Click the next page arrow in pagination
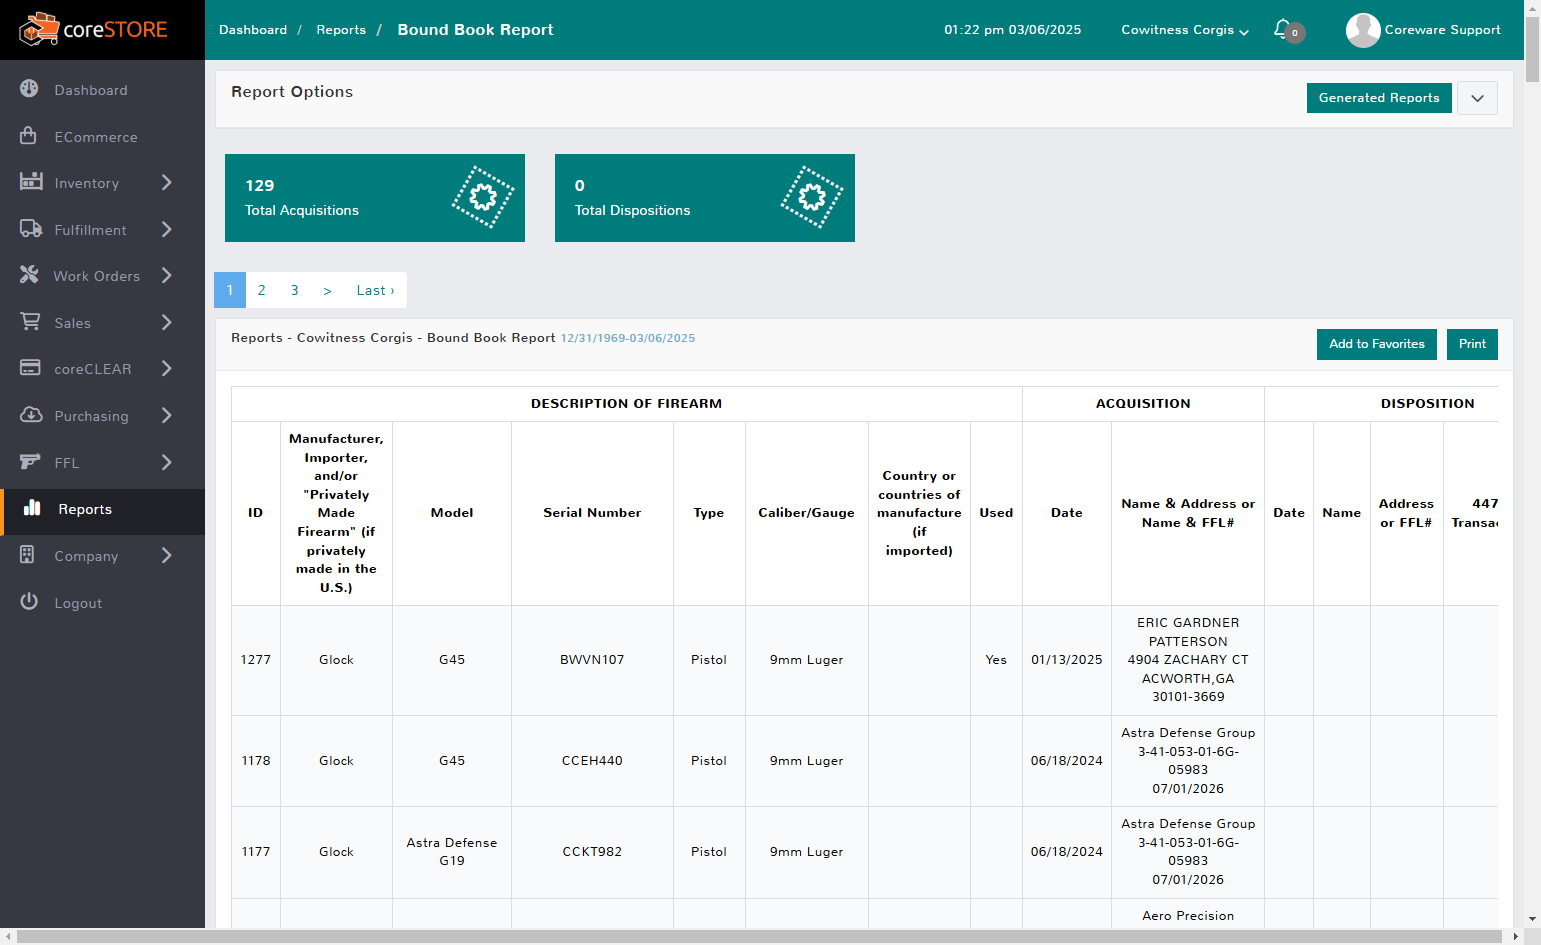 pos(327,290)
